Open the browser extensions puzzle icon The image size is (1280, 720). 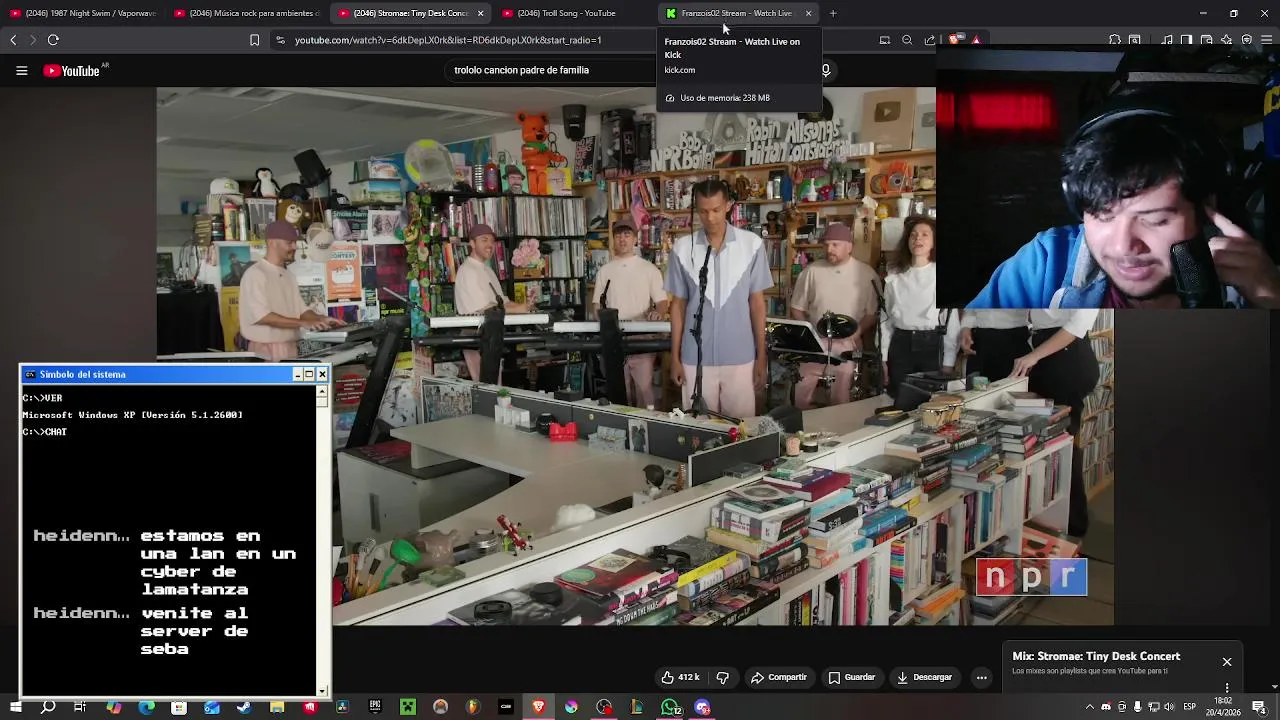click(1115, 40)
